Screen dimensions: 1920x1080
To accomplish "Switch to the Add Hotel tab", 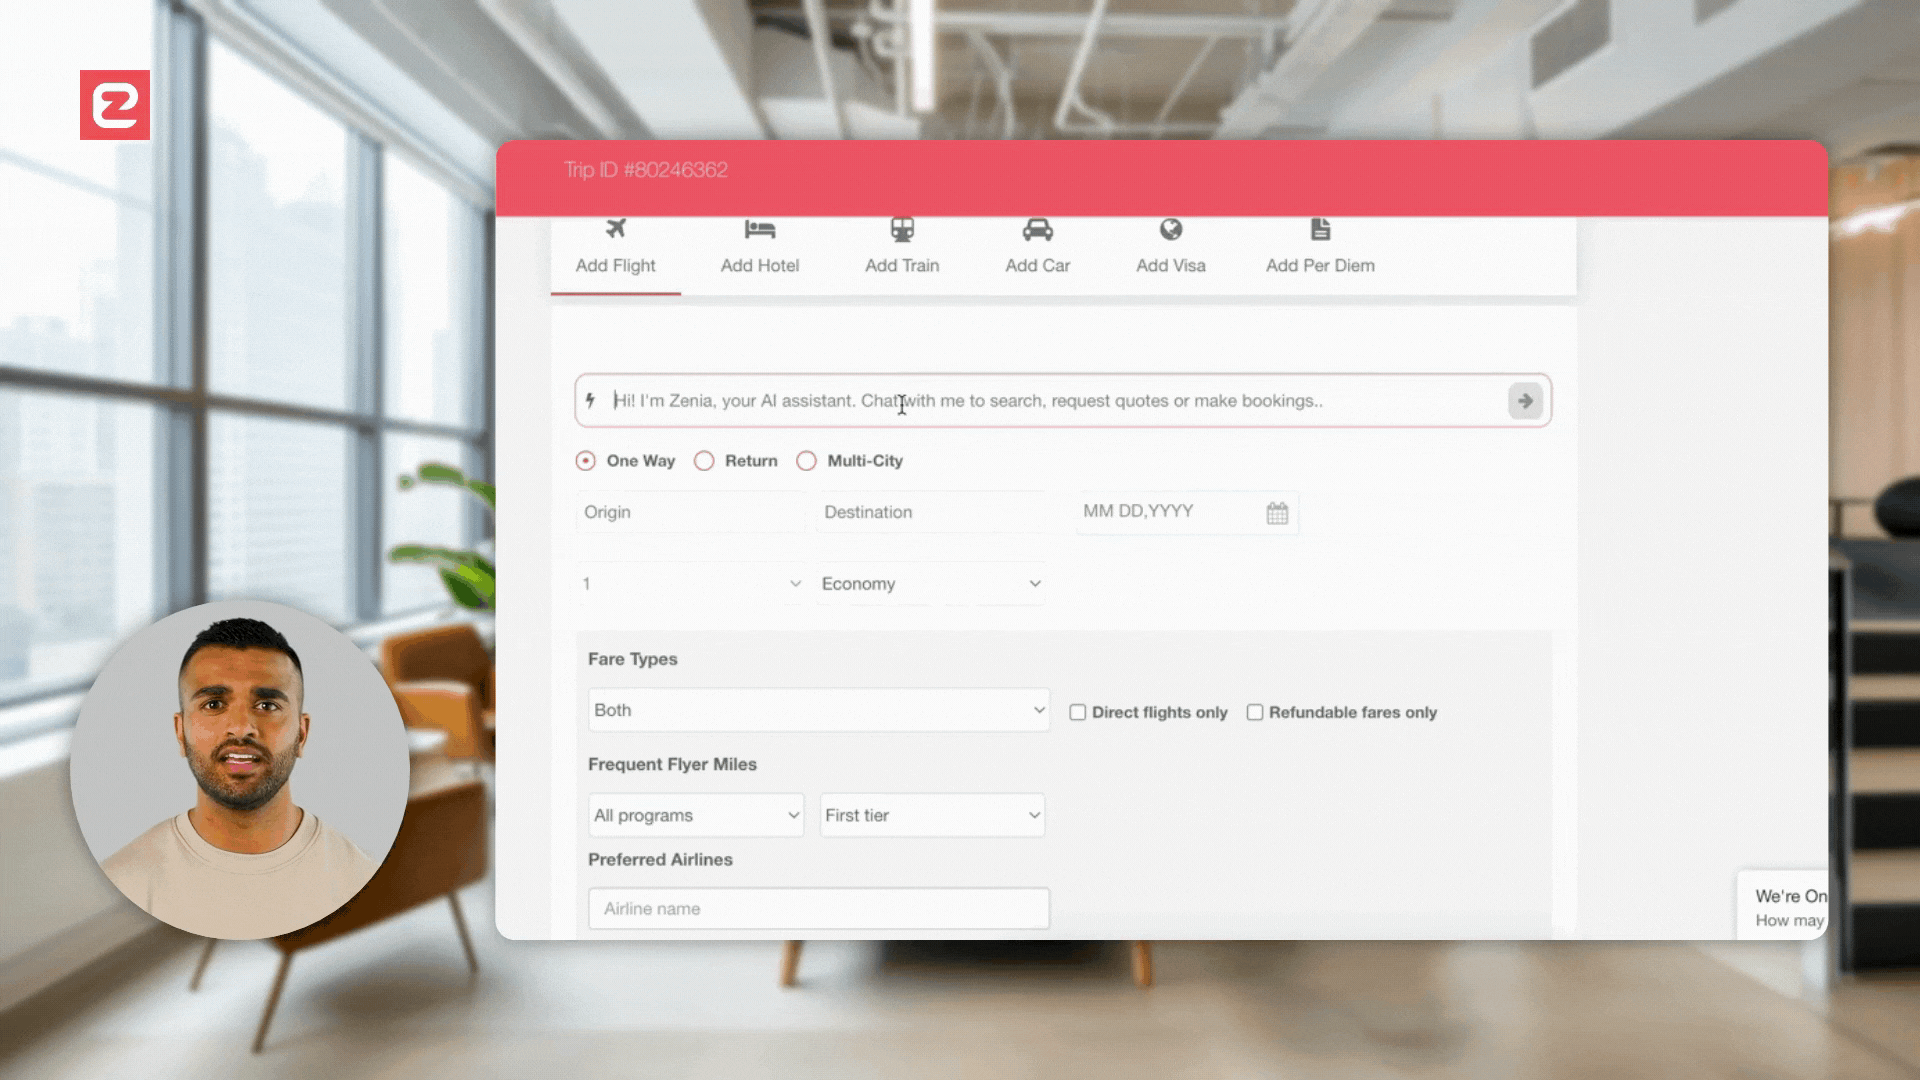I will [760, 245].
